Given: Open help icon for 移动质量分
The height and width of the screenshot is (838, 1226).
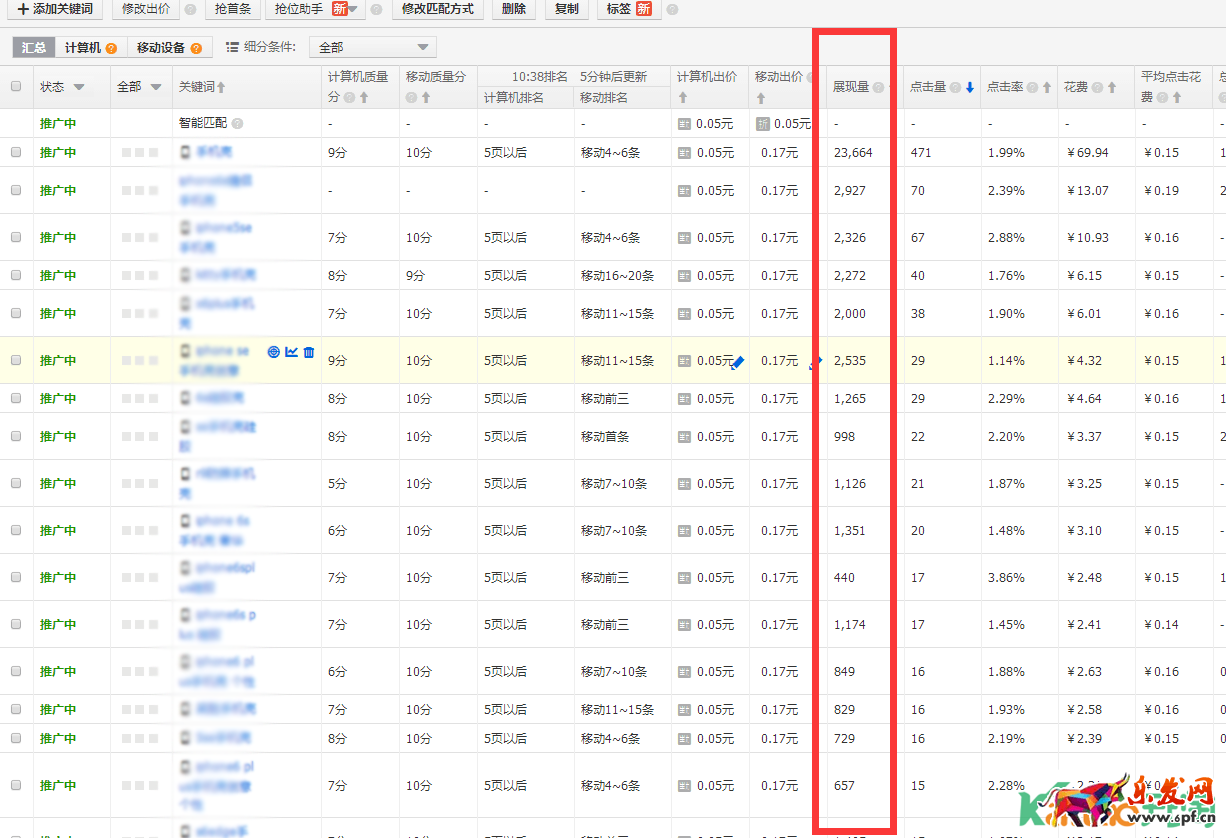Looking at the screenshot, I should (x=412, y=98).
